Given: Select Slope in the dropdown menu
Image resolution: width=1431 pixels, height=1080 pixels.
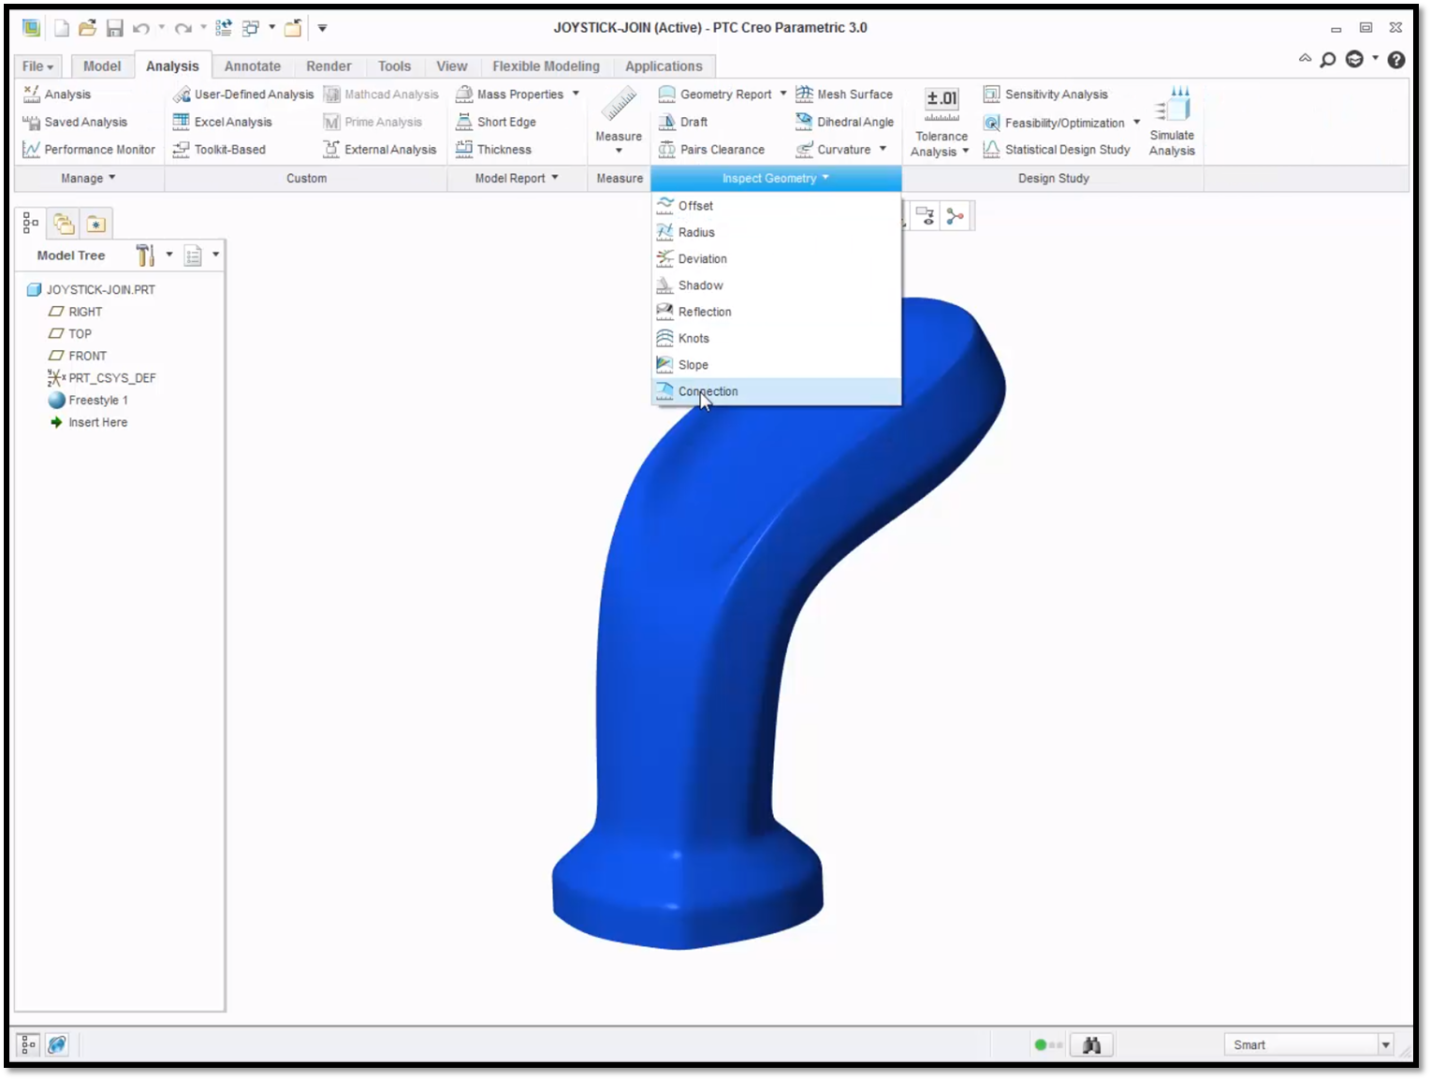Looking at the screenshot, I should tap(776, 365).
